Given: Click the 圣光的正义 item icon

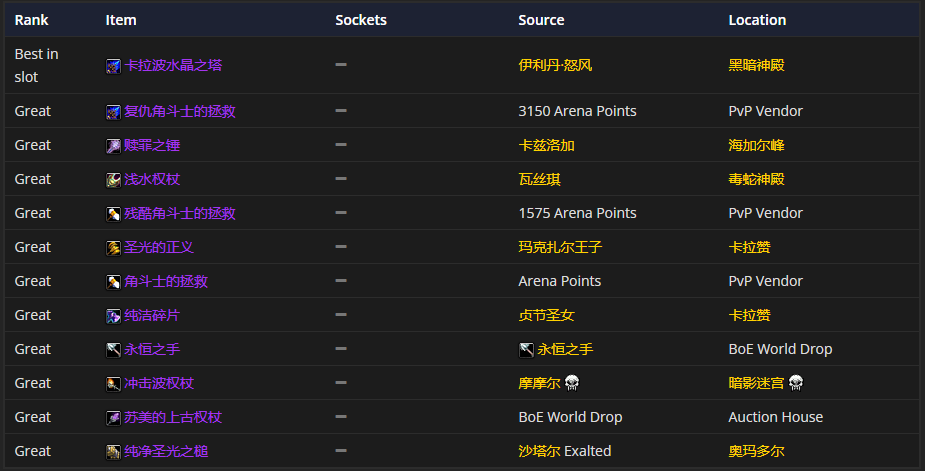Looking at the screenshot, I should [x=114, y=248].
